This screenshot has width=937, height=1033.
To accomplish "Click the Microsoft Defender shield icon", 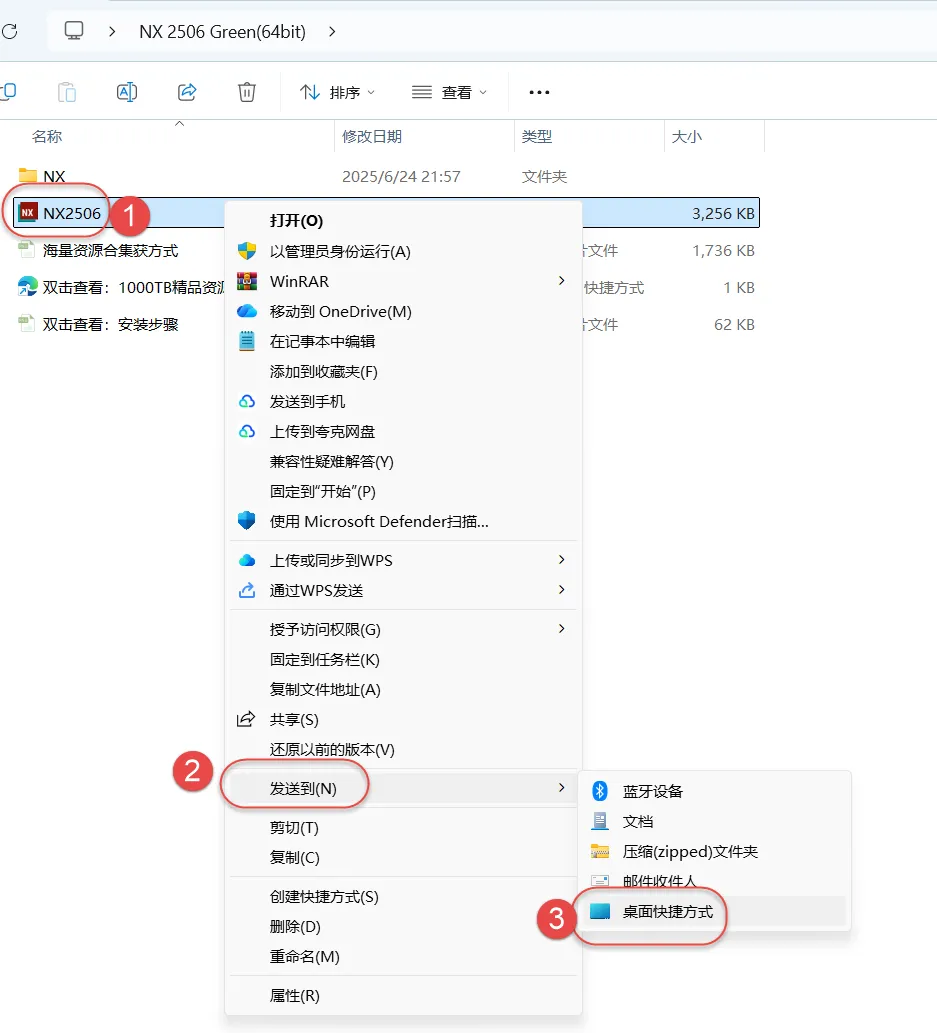I will click(x=246, y=521).
